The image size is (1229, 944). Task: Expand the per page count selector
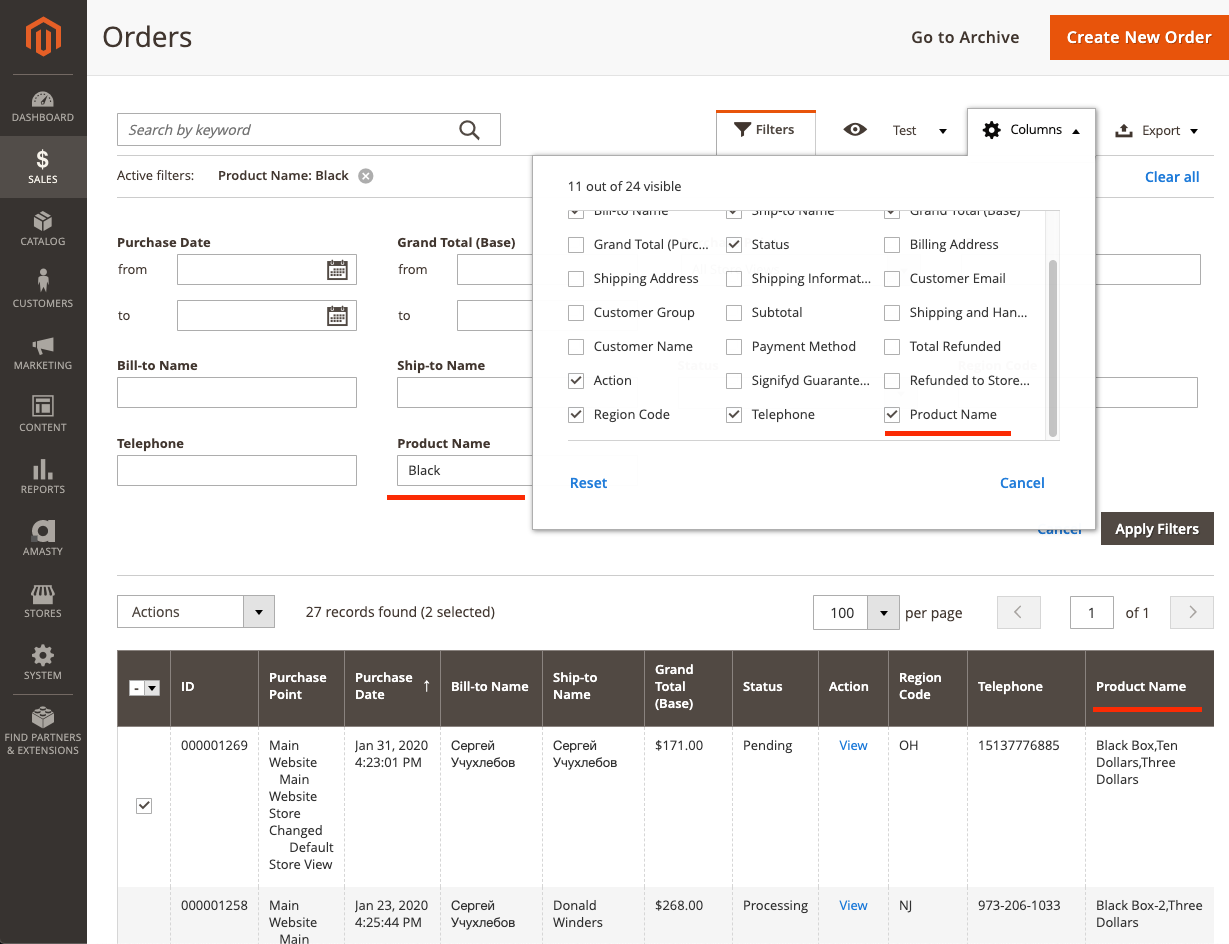coord(882,611)
